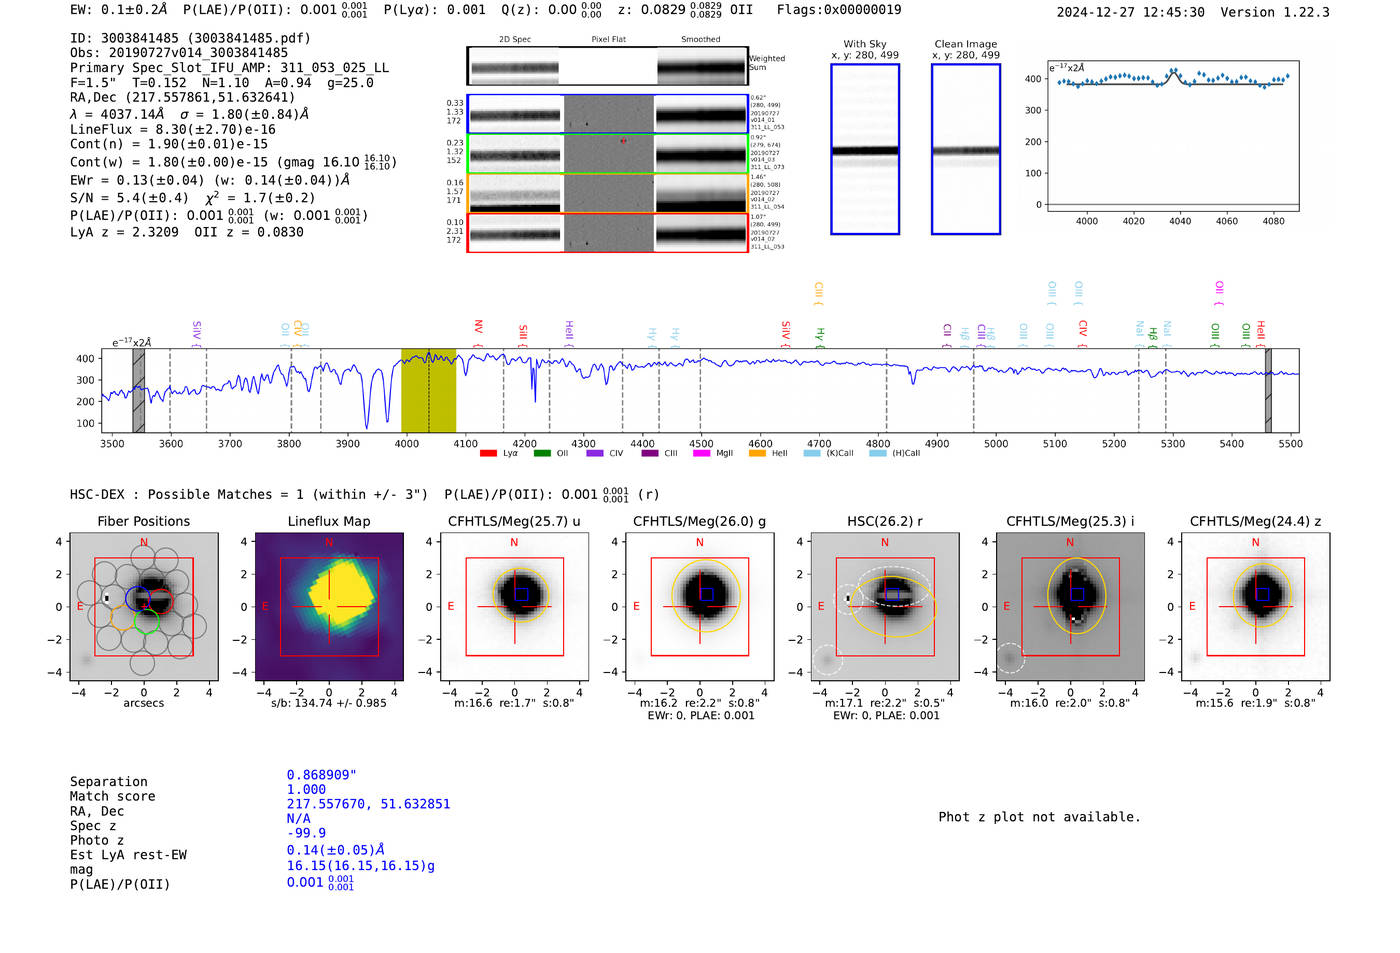The width and height of the screenshot is (1400, 953).
Task: Click the z: 0.0829 OII header text
Action: pyautogui.click(x=685, y=10)
